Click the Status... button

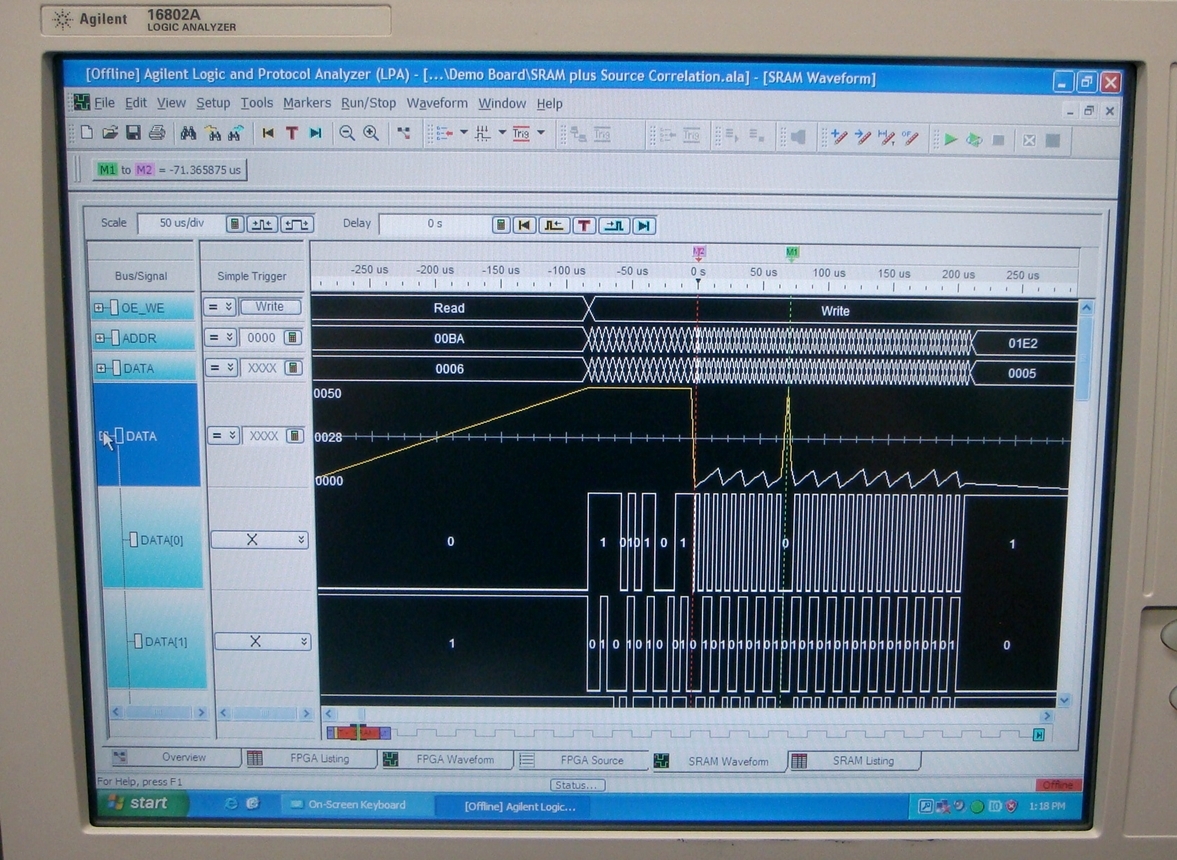pyautogui.click(x=578, y=785)
